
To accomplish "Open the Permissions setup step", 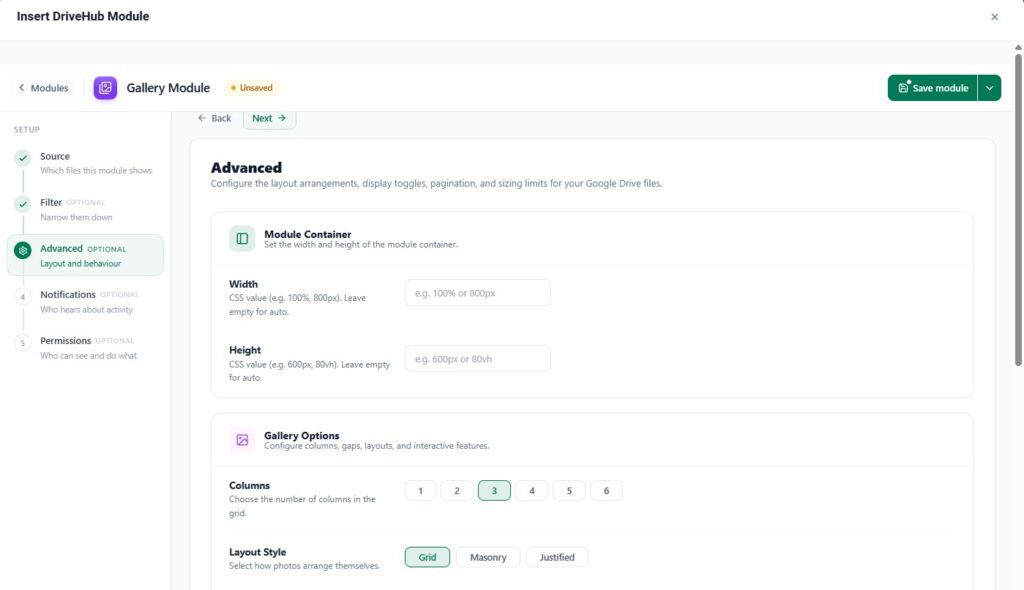I will click(85, 348).
